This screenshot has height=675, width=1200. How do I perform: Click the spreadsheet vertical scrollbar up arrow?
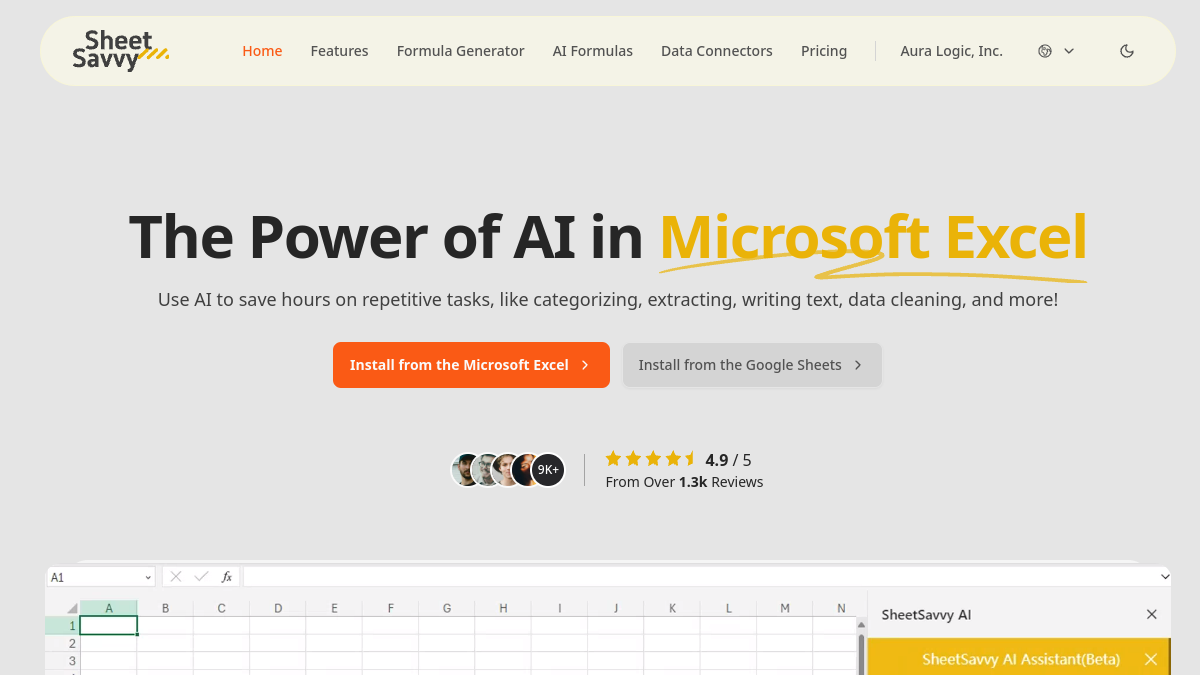[861, 626]
